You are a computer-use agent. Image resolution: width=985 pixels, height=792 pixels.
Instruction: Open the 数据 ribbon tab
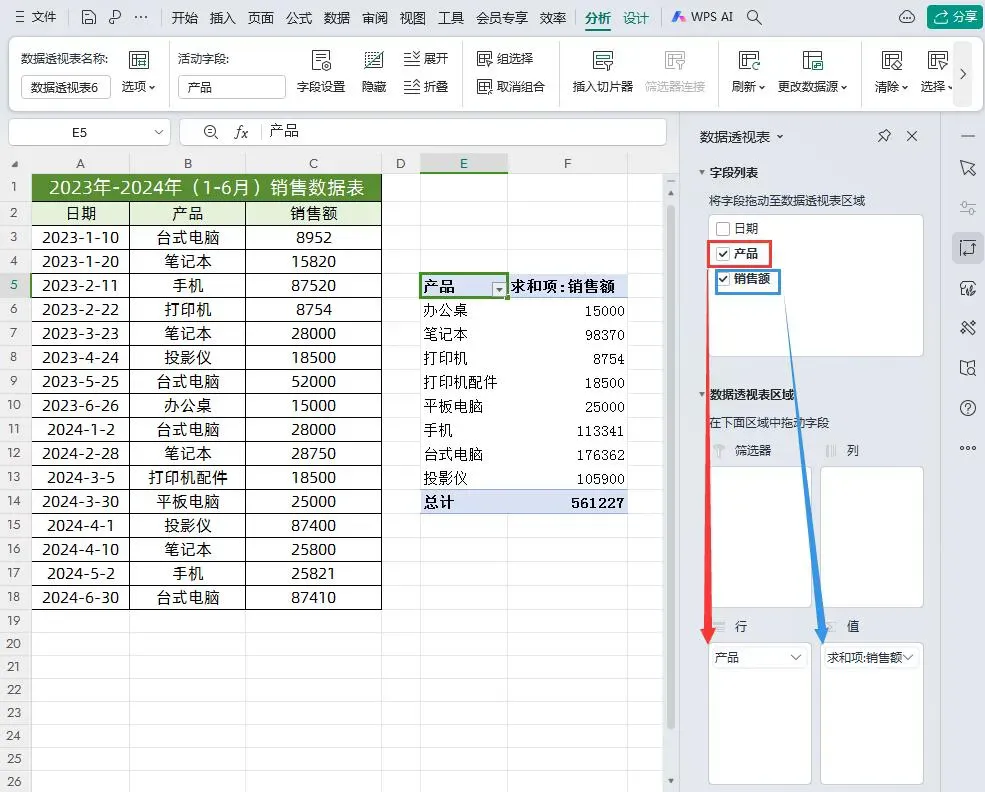337,18
